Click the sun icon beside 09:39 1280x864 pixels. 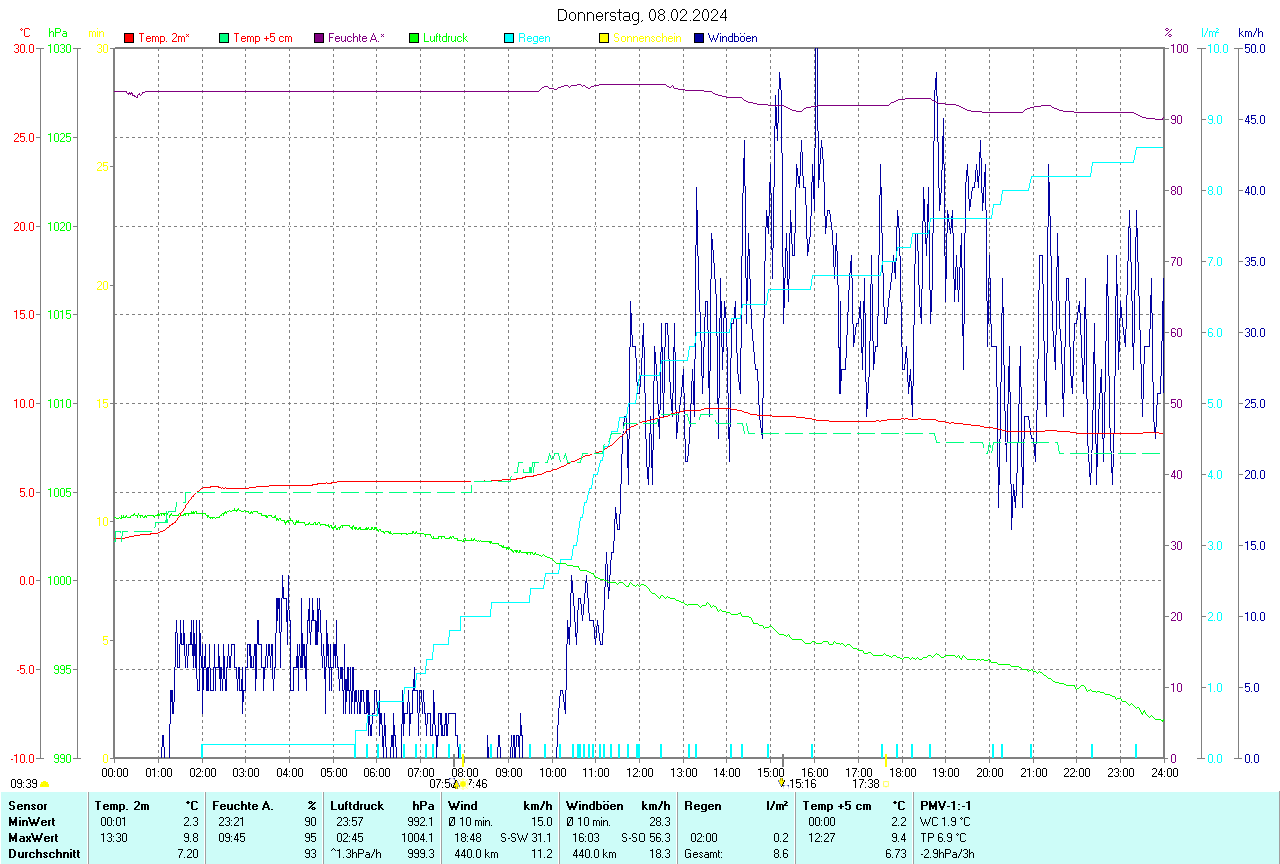pos(45,785)
